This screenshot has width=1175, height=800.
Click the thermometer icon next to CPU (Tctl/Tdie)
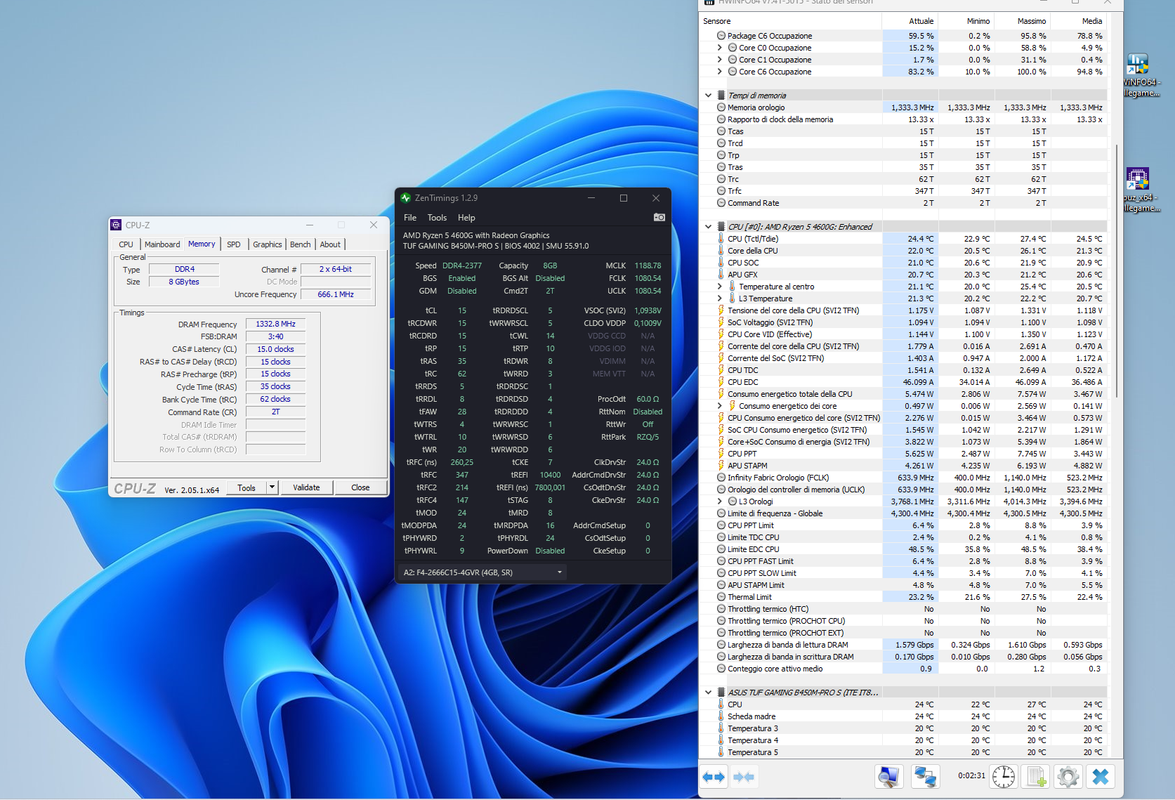click(x=721, y=238)
